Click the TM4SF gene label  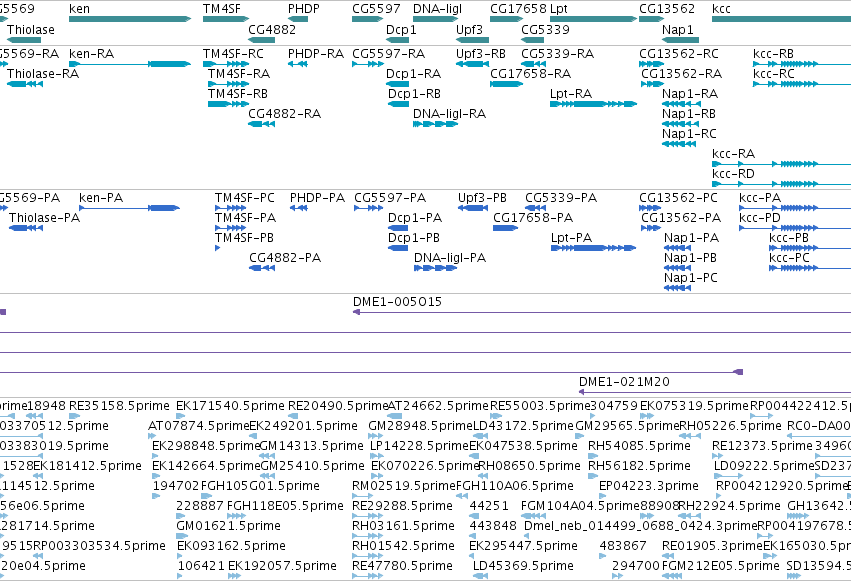221,9
